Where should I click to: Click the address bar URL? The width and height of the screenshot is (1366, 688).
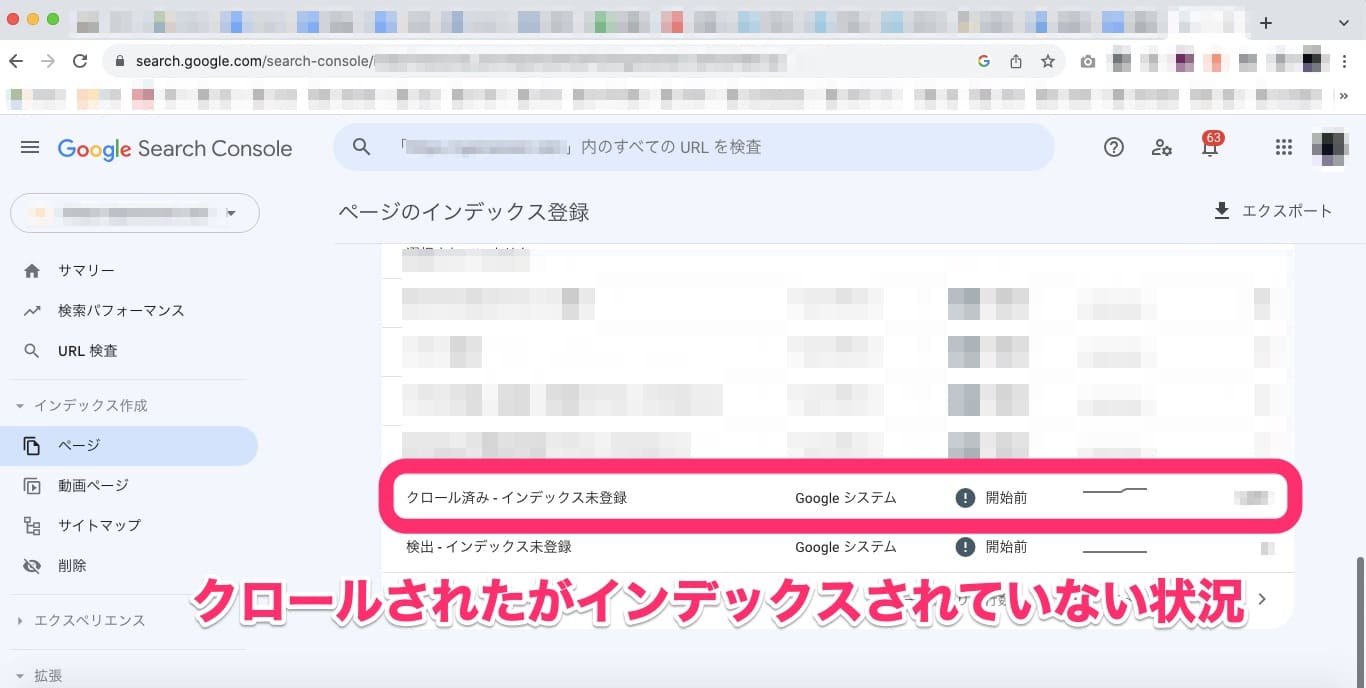pos(460,61)
